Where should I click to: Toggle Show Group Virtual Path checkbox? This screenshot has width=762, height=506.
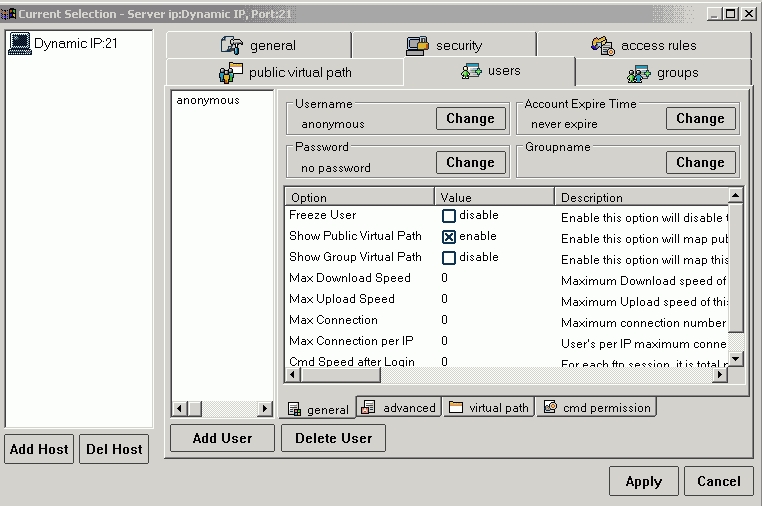pos(449,258)
